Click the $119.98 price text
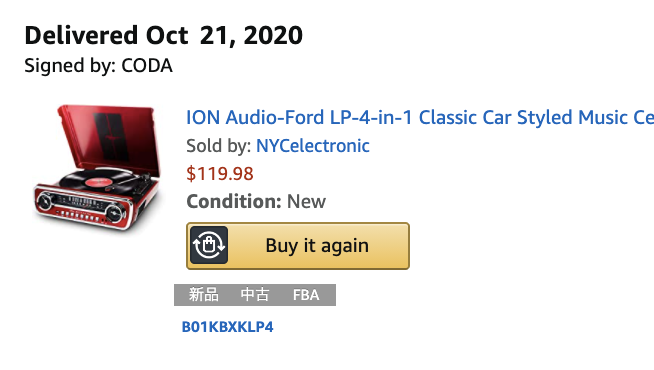This screenshot has width=654, height=370. click(220, 174)
